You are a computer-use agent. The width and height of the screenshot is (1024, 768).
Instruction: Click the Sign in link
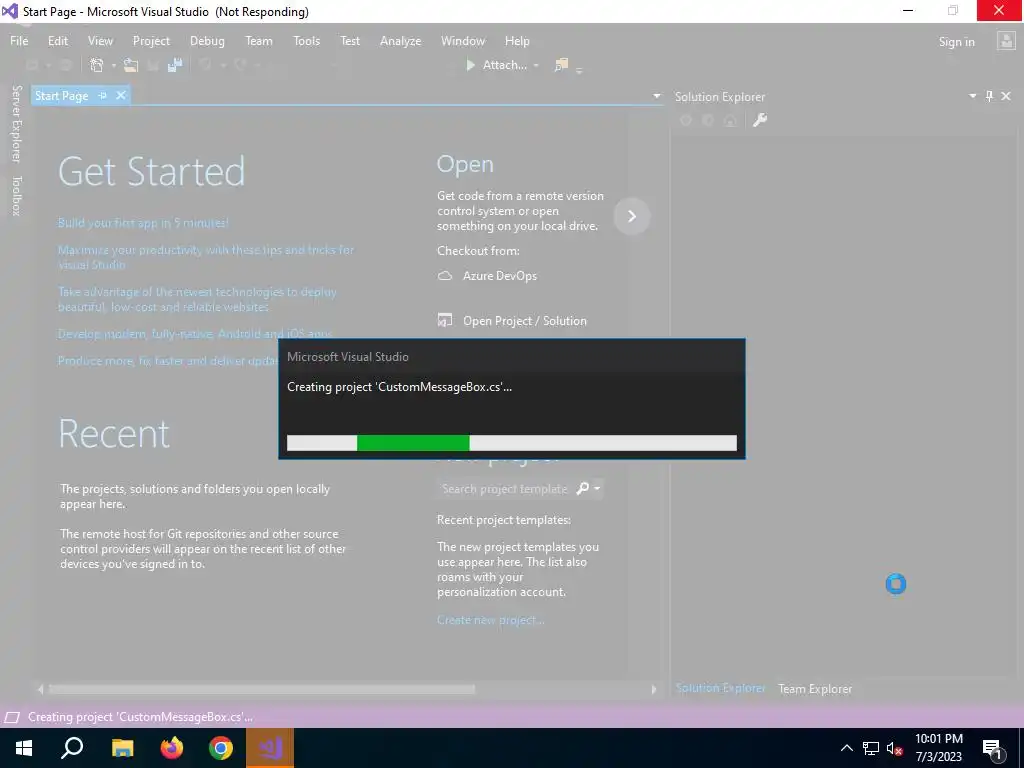956,42
